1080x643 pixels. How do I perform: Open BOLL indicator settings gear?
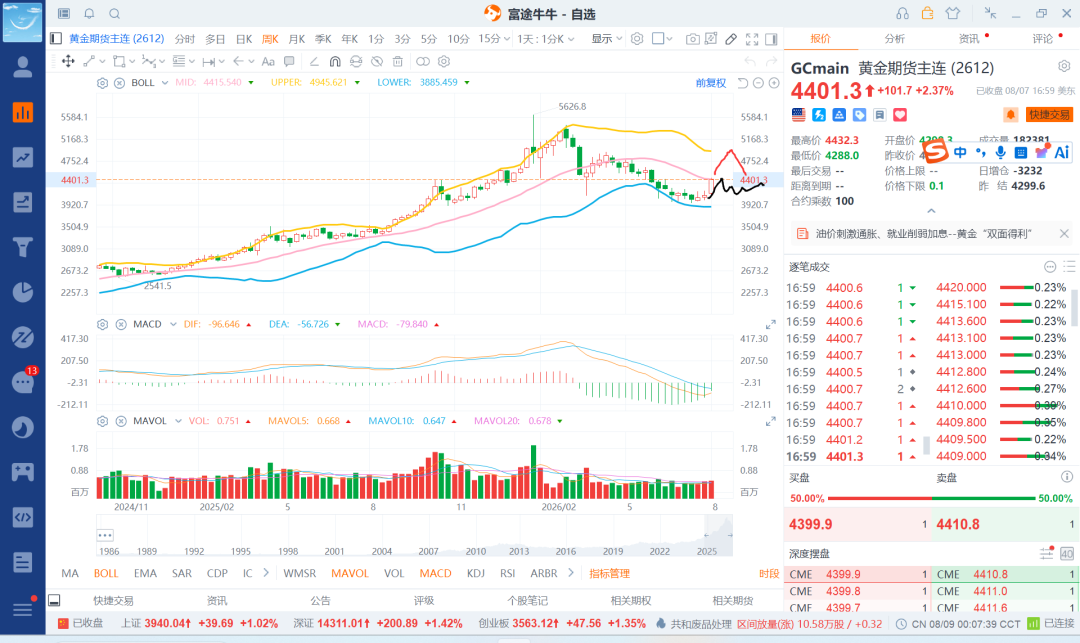(x=102, y=83)
